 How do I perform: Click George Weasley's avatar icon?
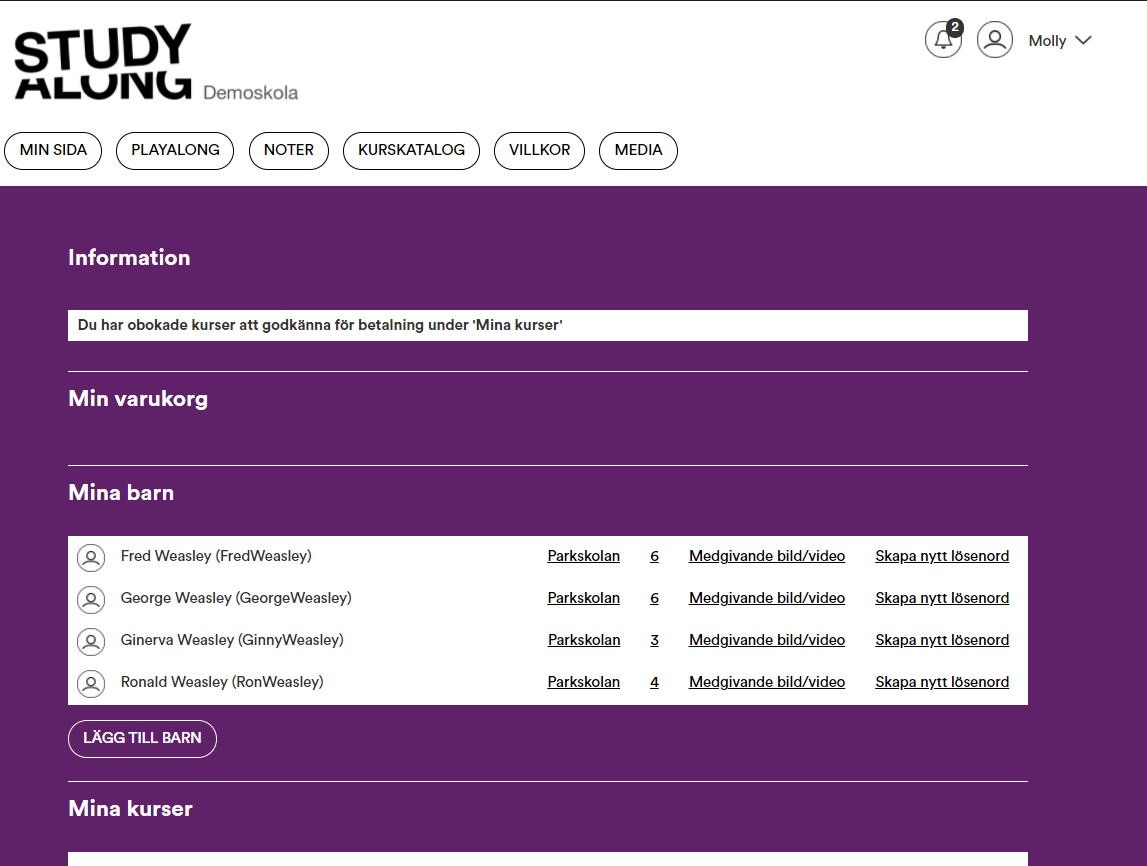point(91,600)
